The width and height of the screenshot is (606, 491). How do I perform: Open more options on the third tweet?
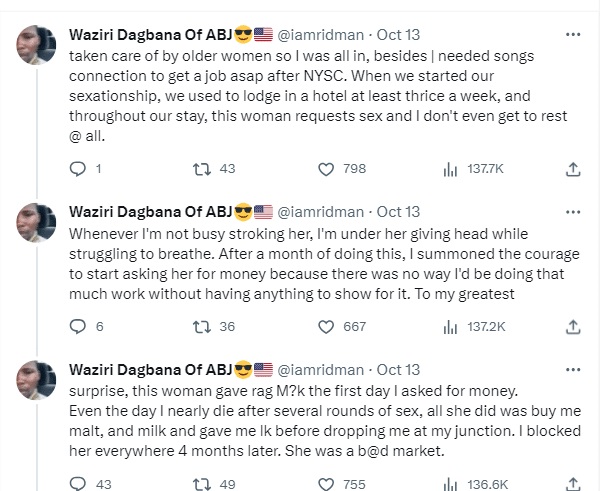(572, 368)
